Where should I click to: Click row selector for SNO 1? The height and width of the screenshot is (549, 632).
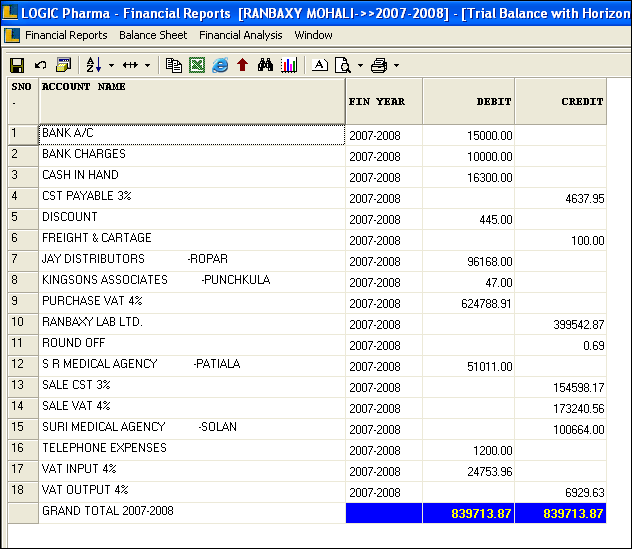pyautogui.click(x=23, y=135)
